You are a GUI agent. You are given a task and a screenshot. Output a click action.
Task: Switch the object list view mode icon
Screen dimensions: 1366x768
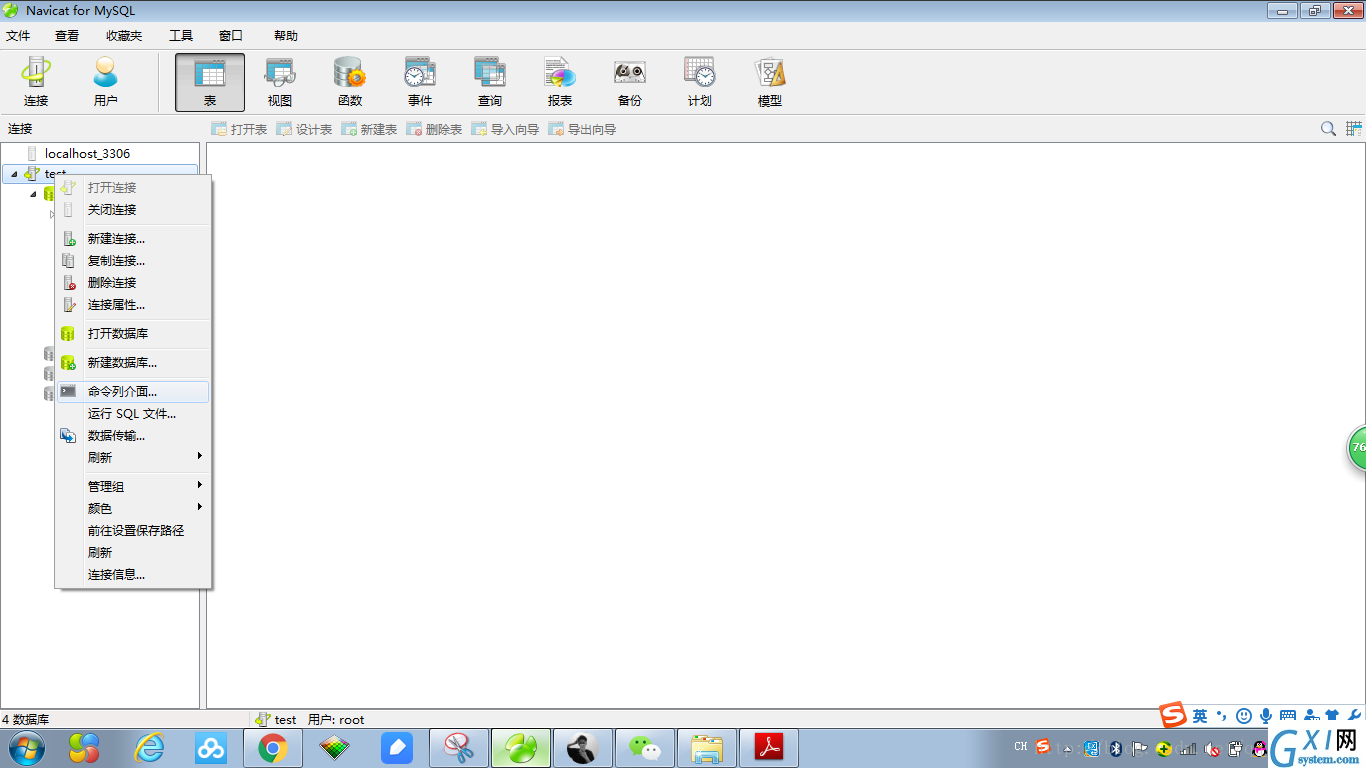pyautogui.click(x=1354, y=129)
